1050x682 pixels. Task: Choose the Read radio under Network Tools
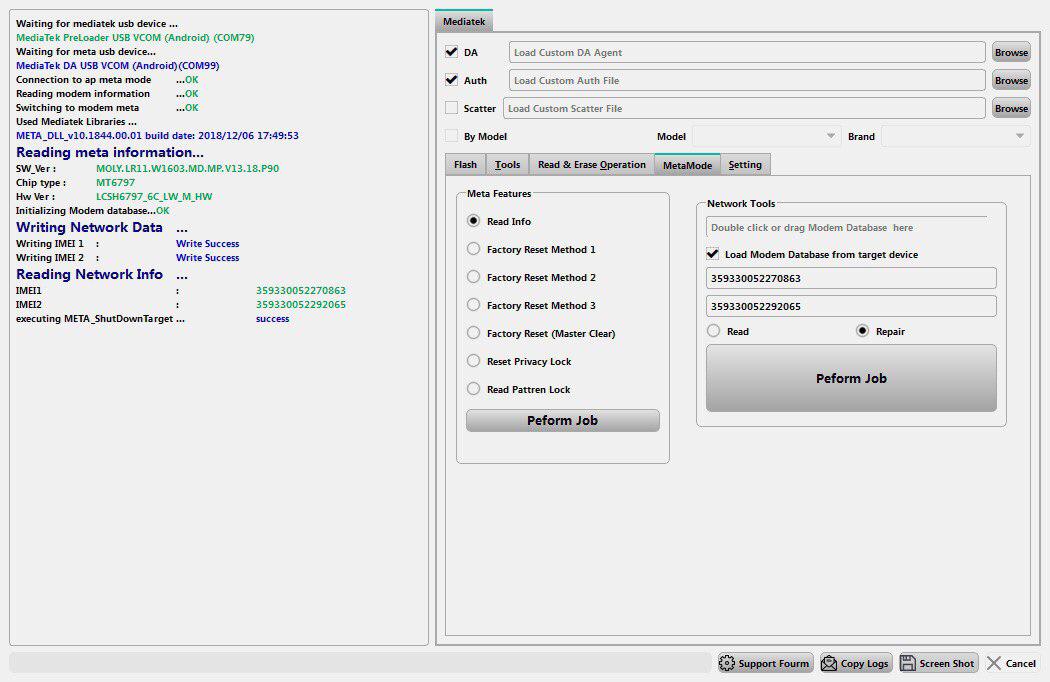[714, 331]
